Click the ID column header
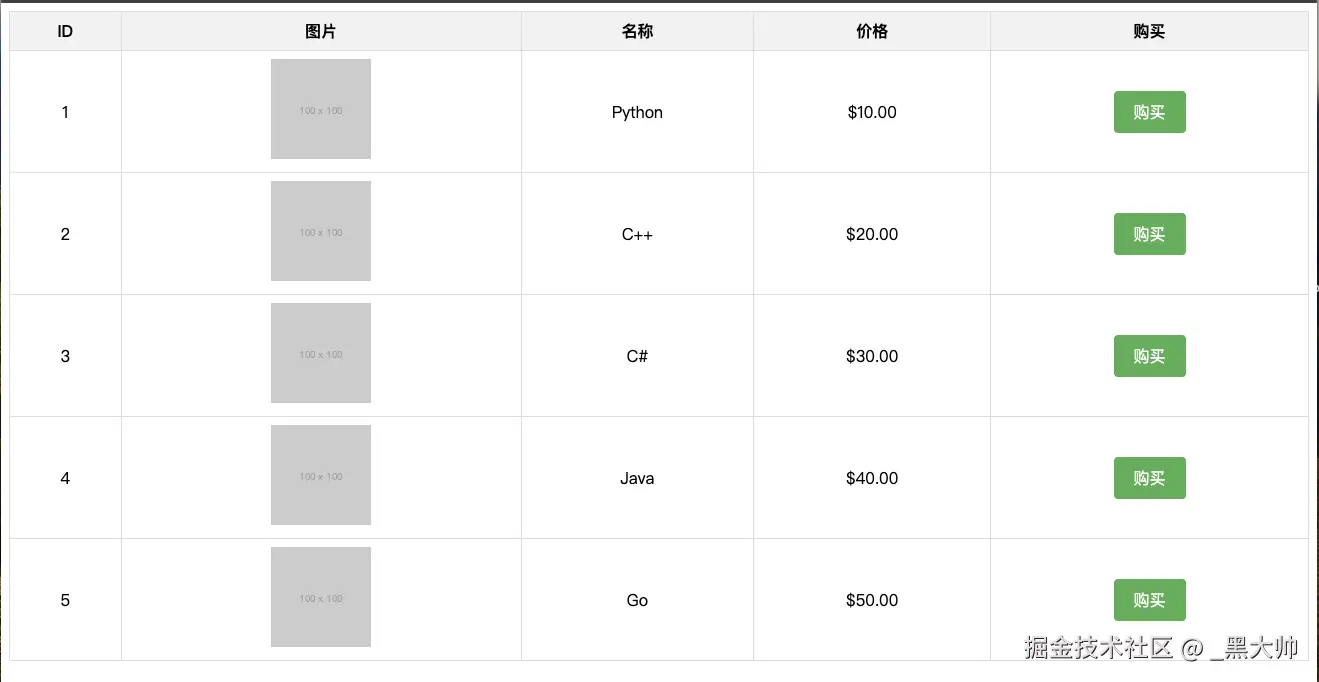Screen dimensions: 1319x682 65,31
